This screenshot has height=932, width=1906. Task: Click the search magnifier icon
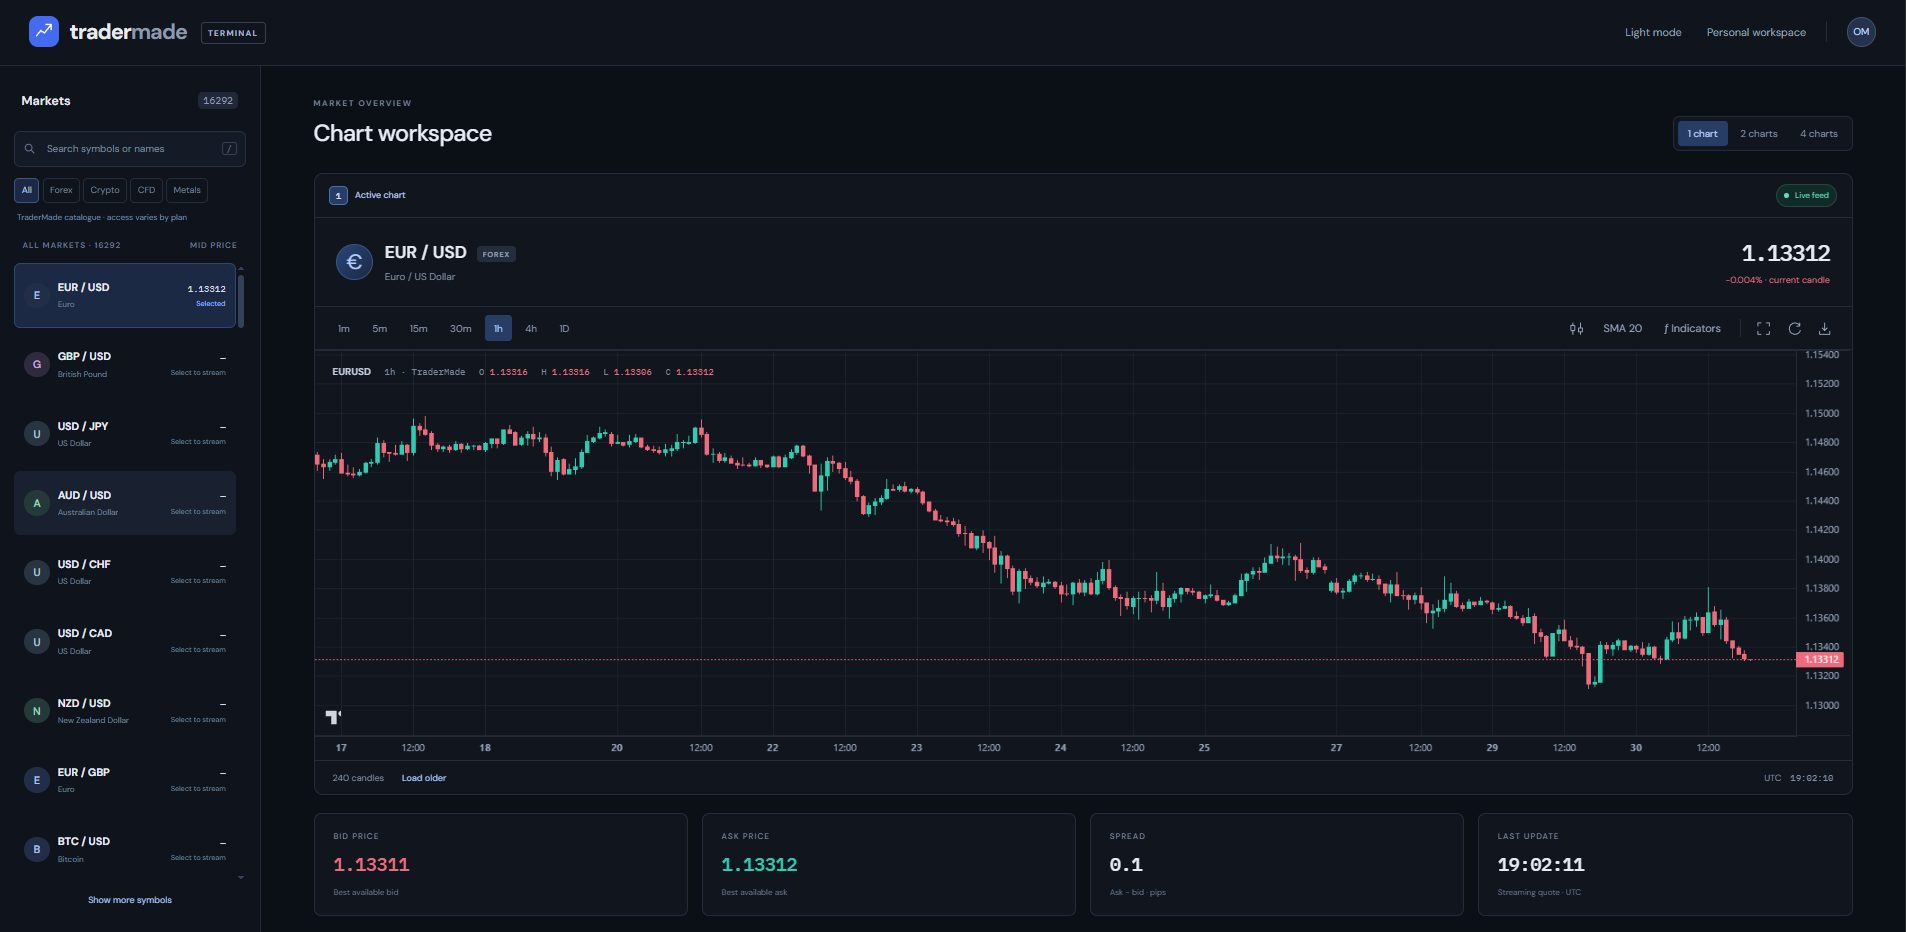coord(30,149)
